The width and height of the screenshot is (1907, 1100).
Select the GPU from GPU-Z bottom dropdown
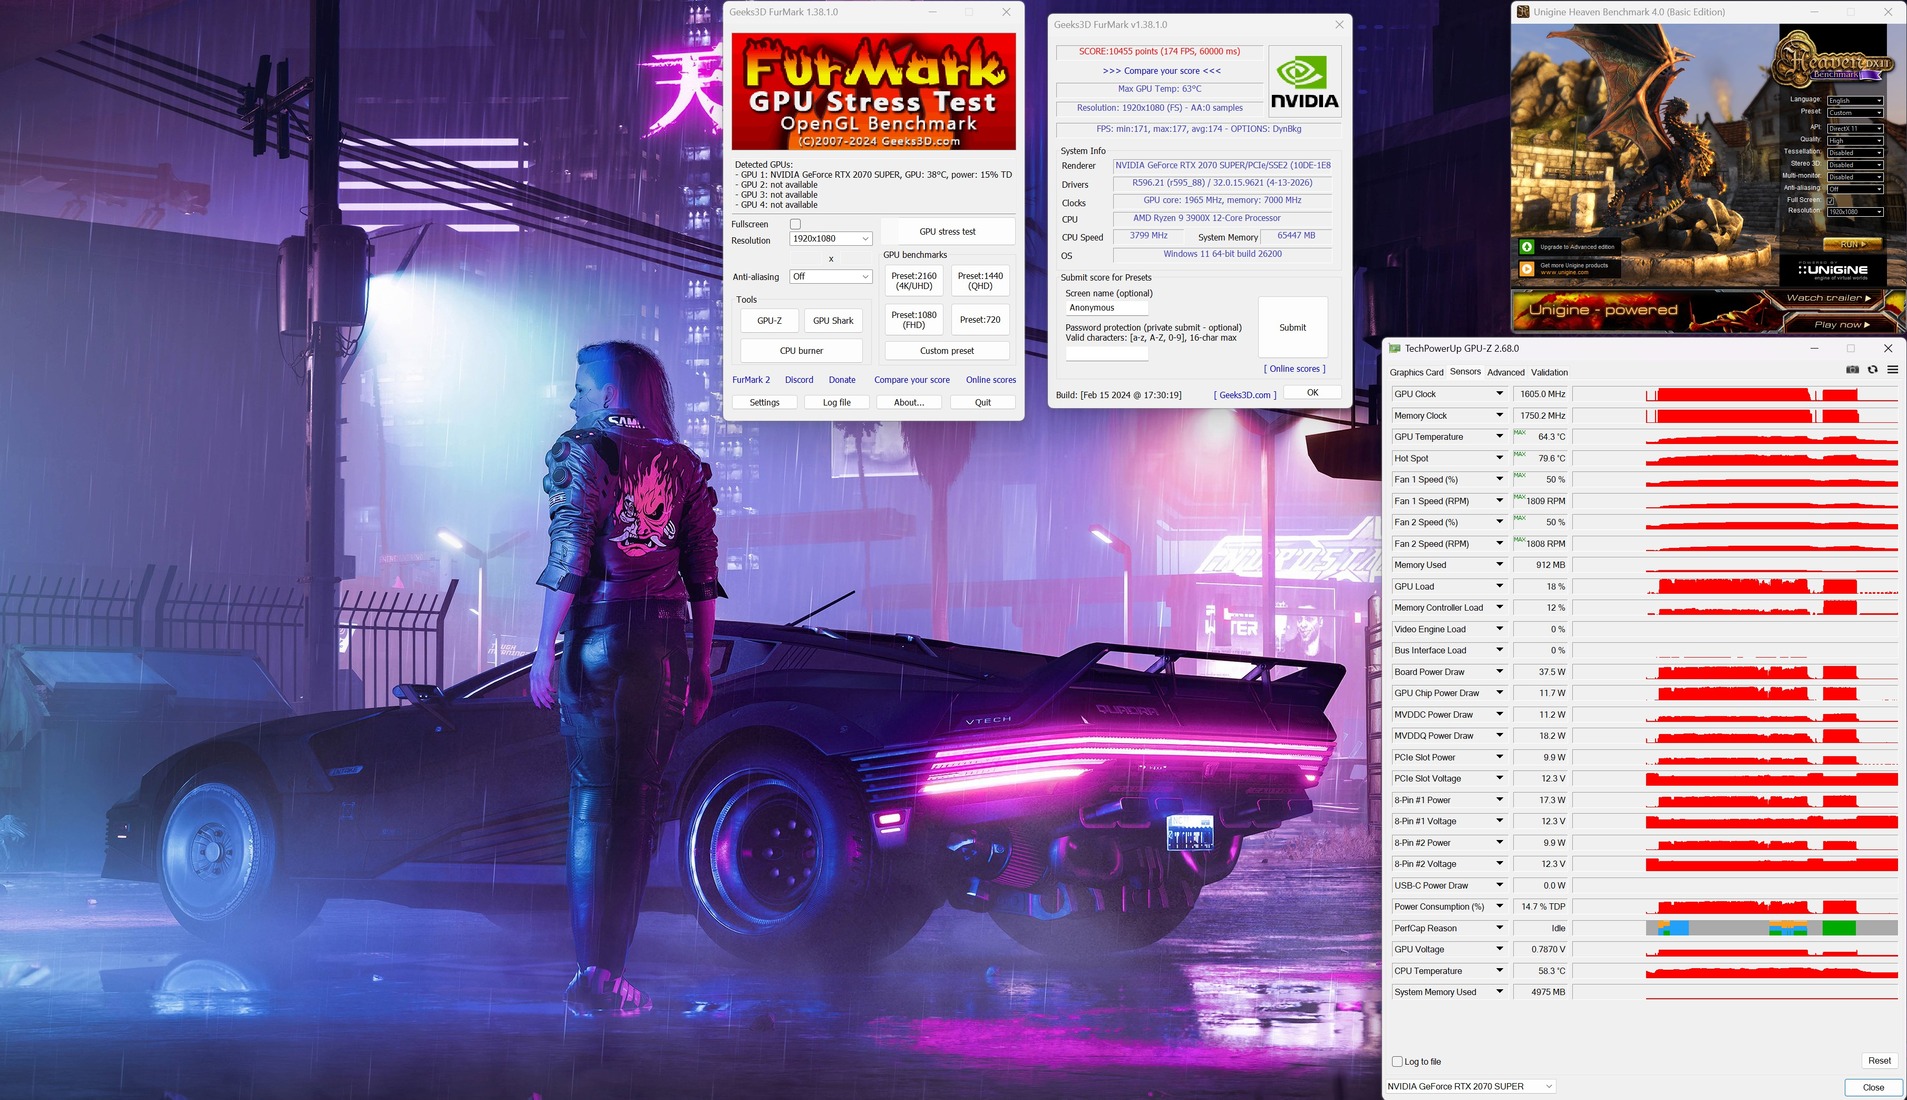[x=1470, y=1087]
